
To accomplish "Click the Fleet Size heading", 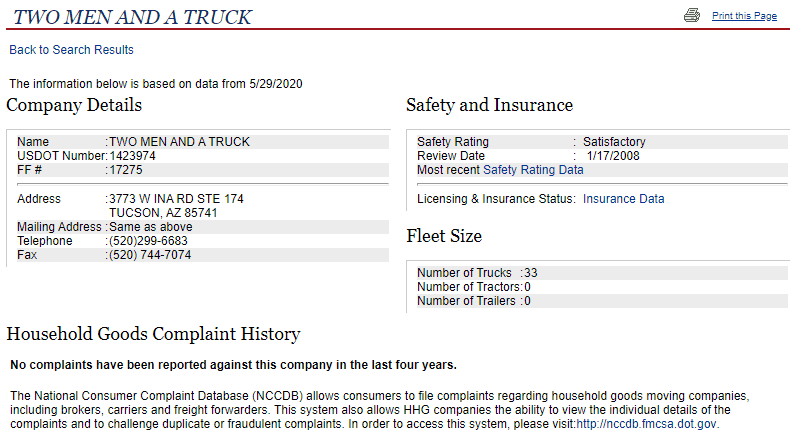I will (444, 236).
